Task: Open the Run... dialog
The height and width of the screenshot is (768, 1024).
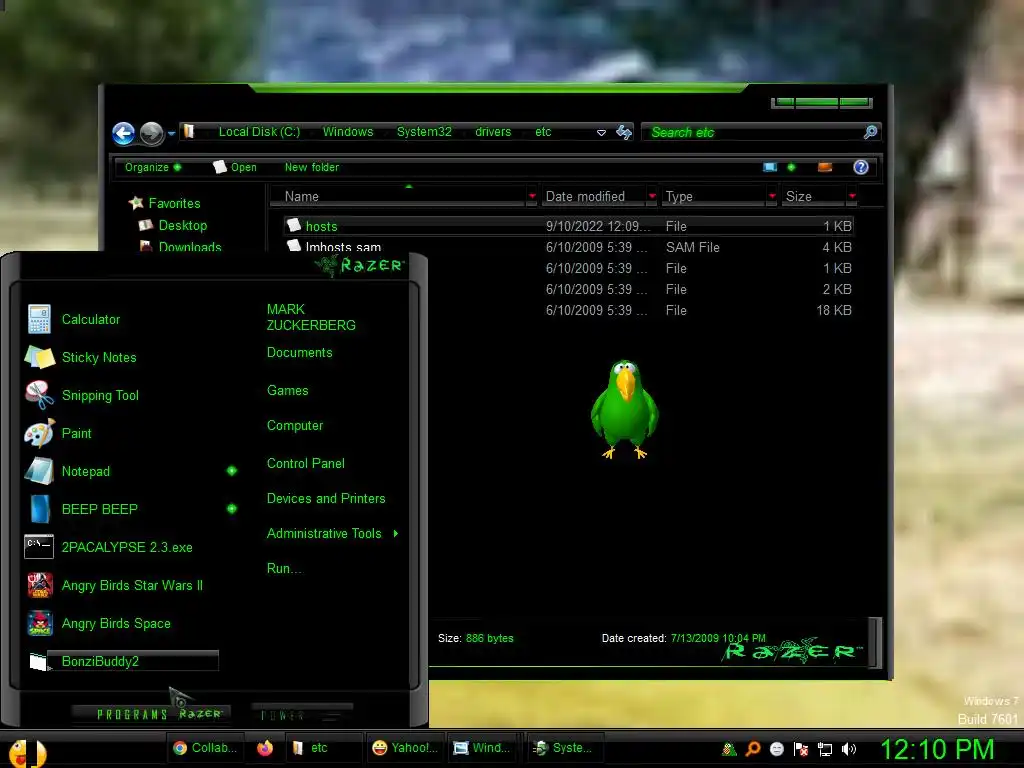Action: click(284, 568)
